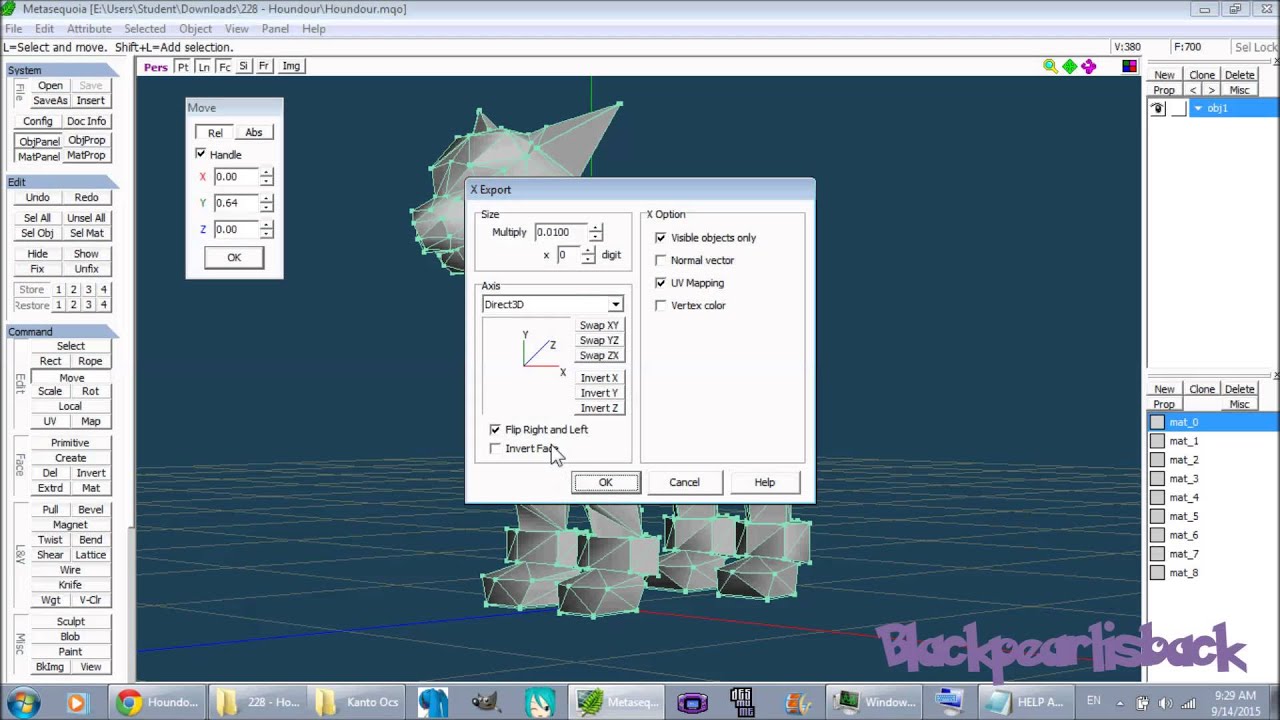The width and height of the screenshot is (1280, 720).
Task: Open the GIMP taskbar icon
Action: point(486,702)
